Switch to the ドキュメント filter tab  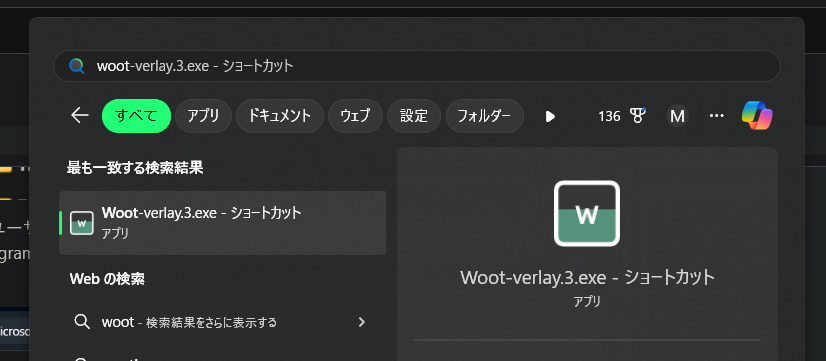(280, 116)
